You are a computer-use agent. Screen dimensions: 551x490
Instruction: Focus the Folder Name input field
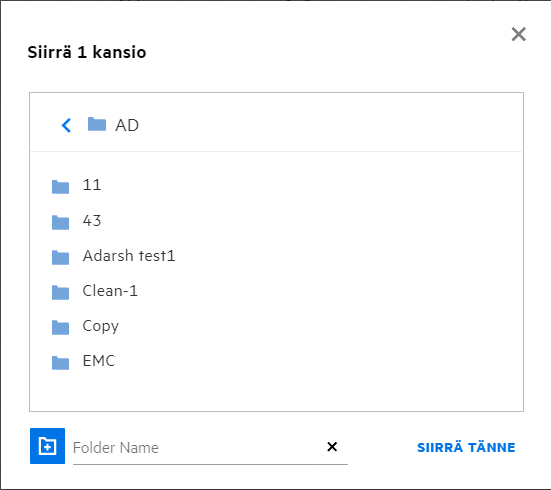[195, 448]
